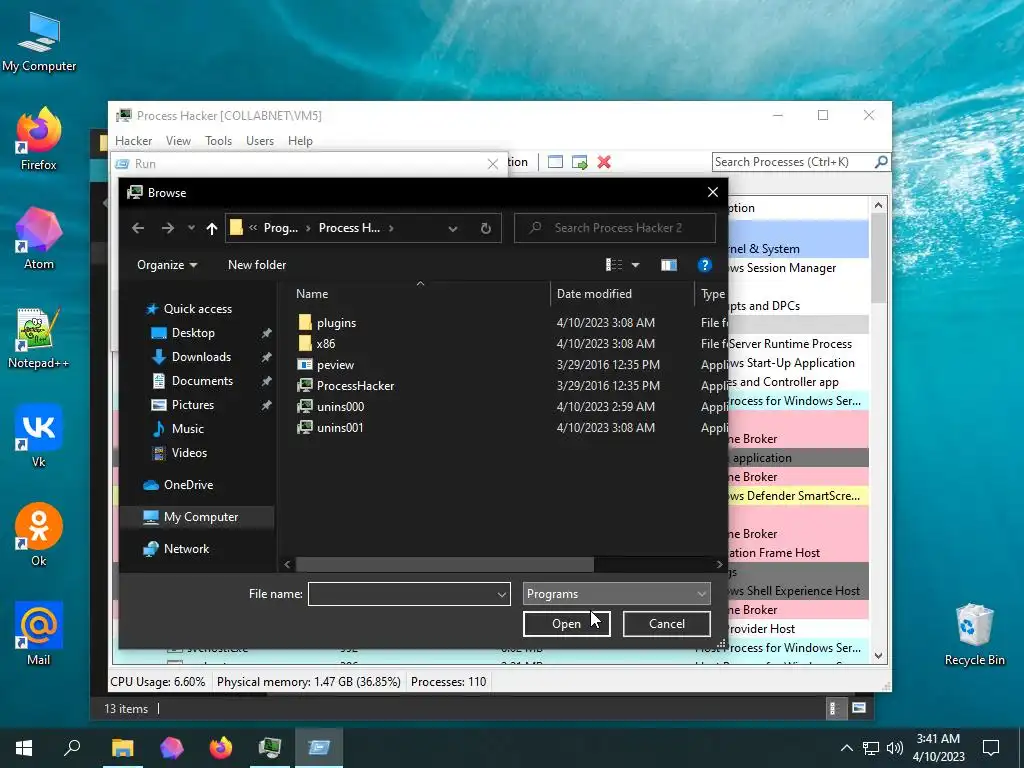Screen dimensions: 1024x768
Task: Open the Help menu in Process Hacker
Action: click(x=300, y=141)
